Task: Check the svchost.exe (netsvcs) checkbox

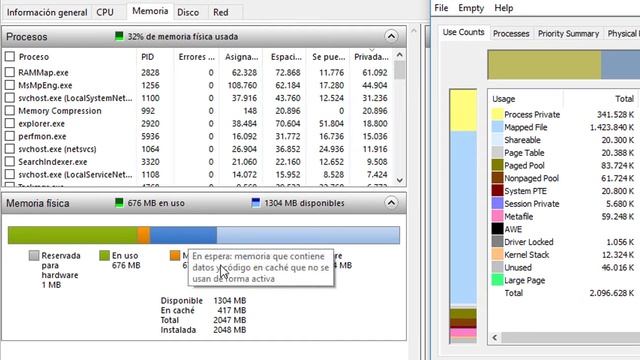Action: [x=10, y=149]
